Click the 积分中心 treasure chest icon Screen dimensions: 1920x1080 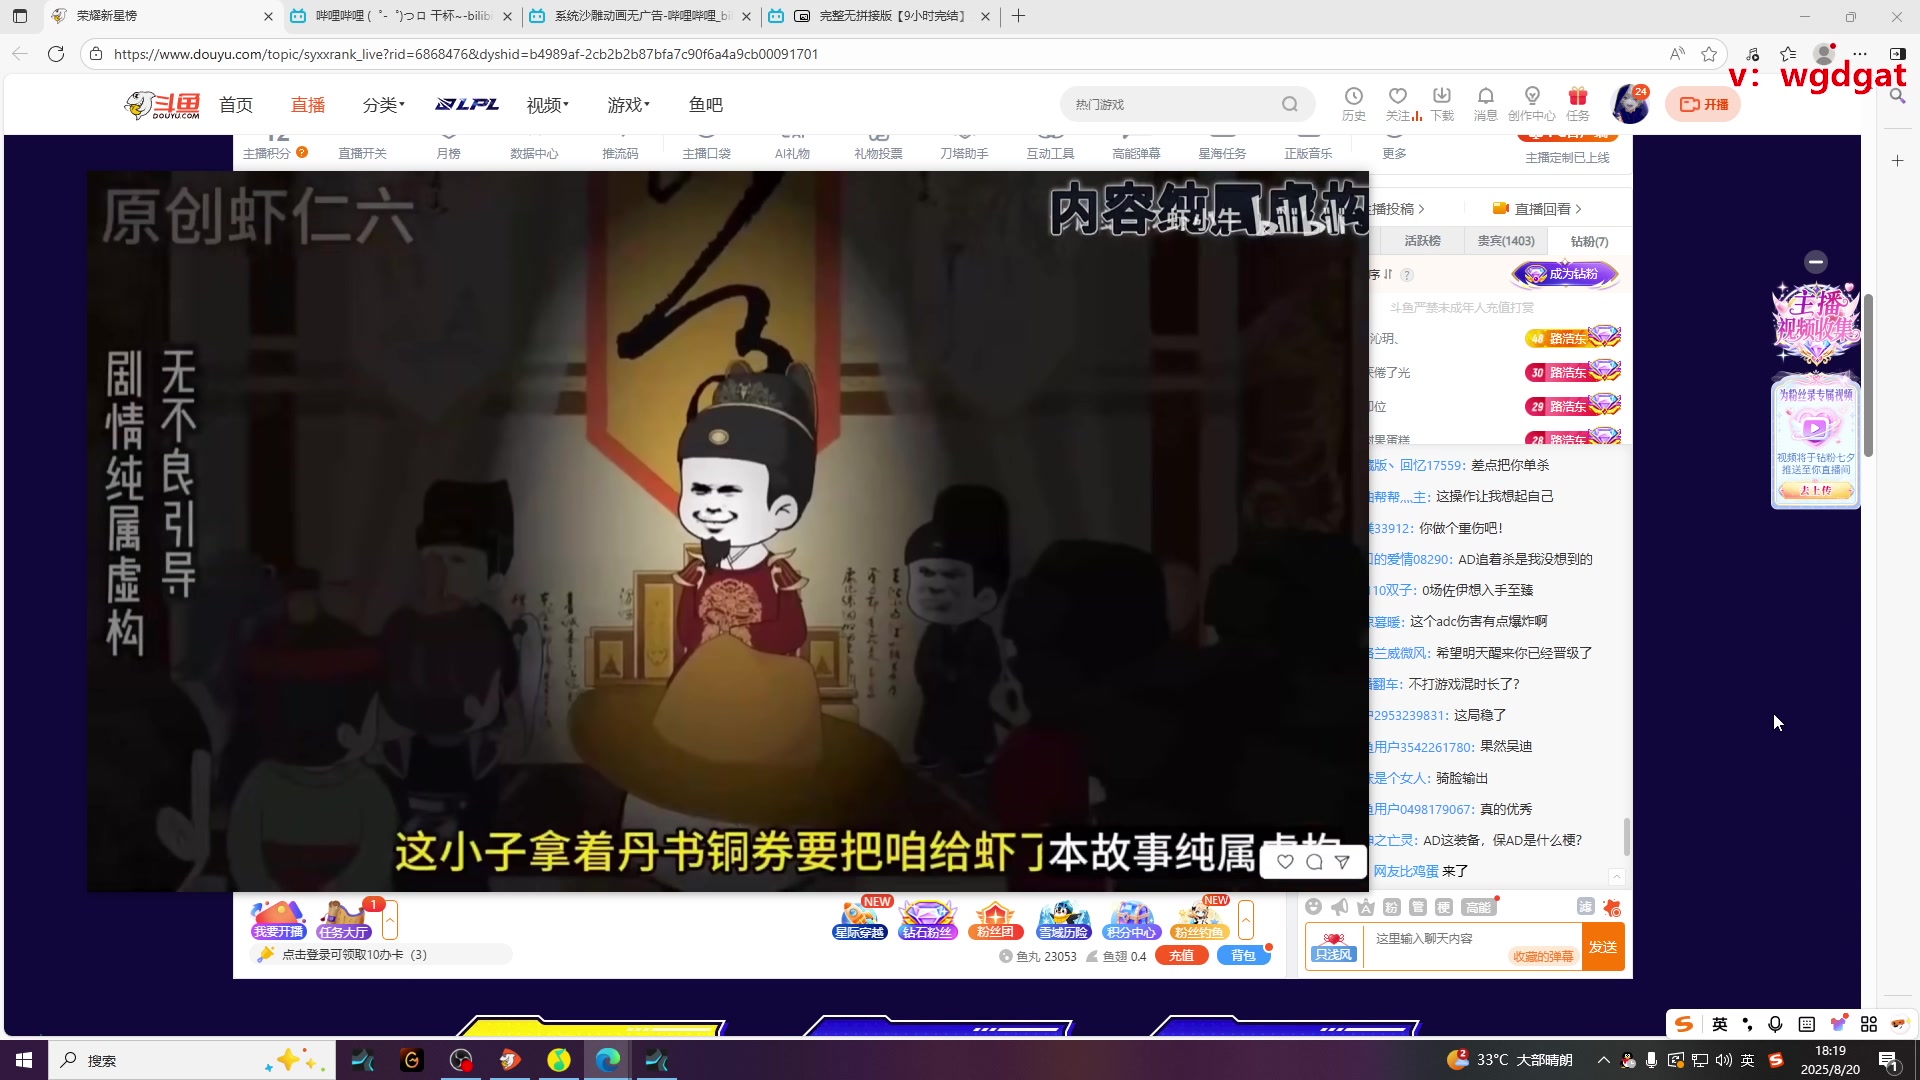coord(1131,919)
